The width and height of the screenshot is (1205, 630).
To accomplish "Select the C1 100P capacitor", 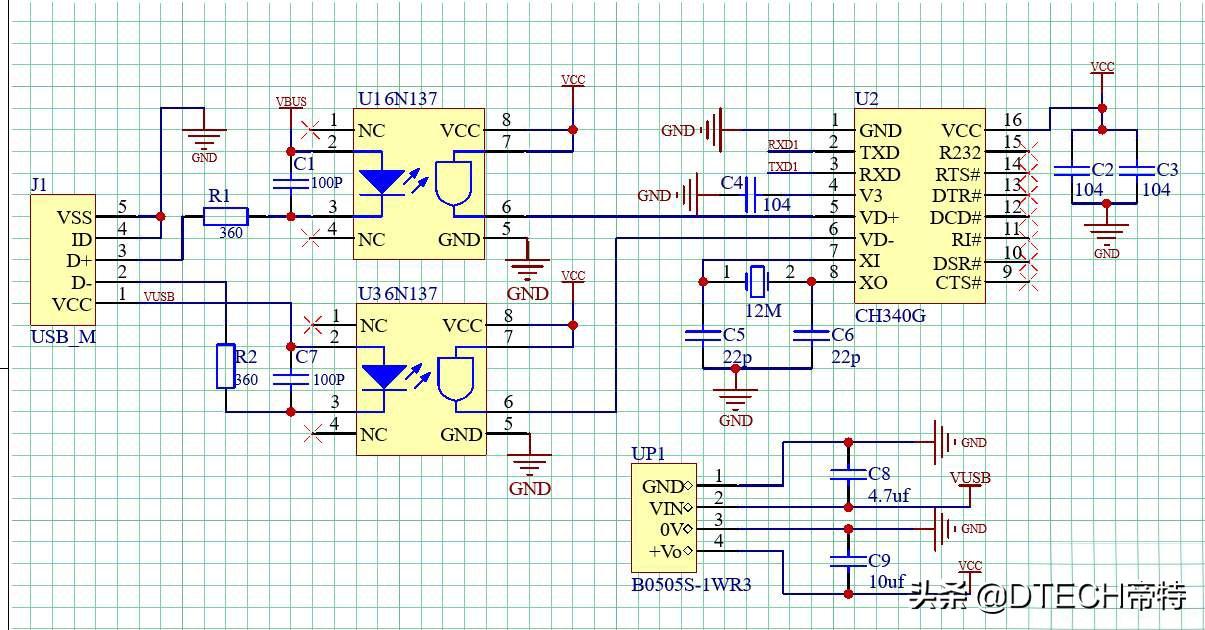I will pos(291,182).
